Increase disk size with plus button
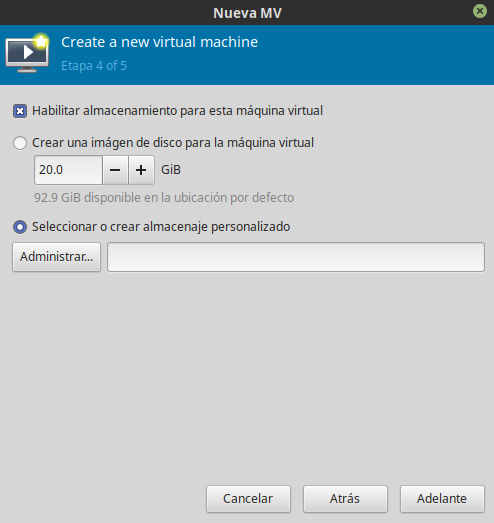The width and height of the screenshot is (494, 523). pos(141,170)
